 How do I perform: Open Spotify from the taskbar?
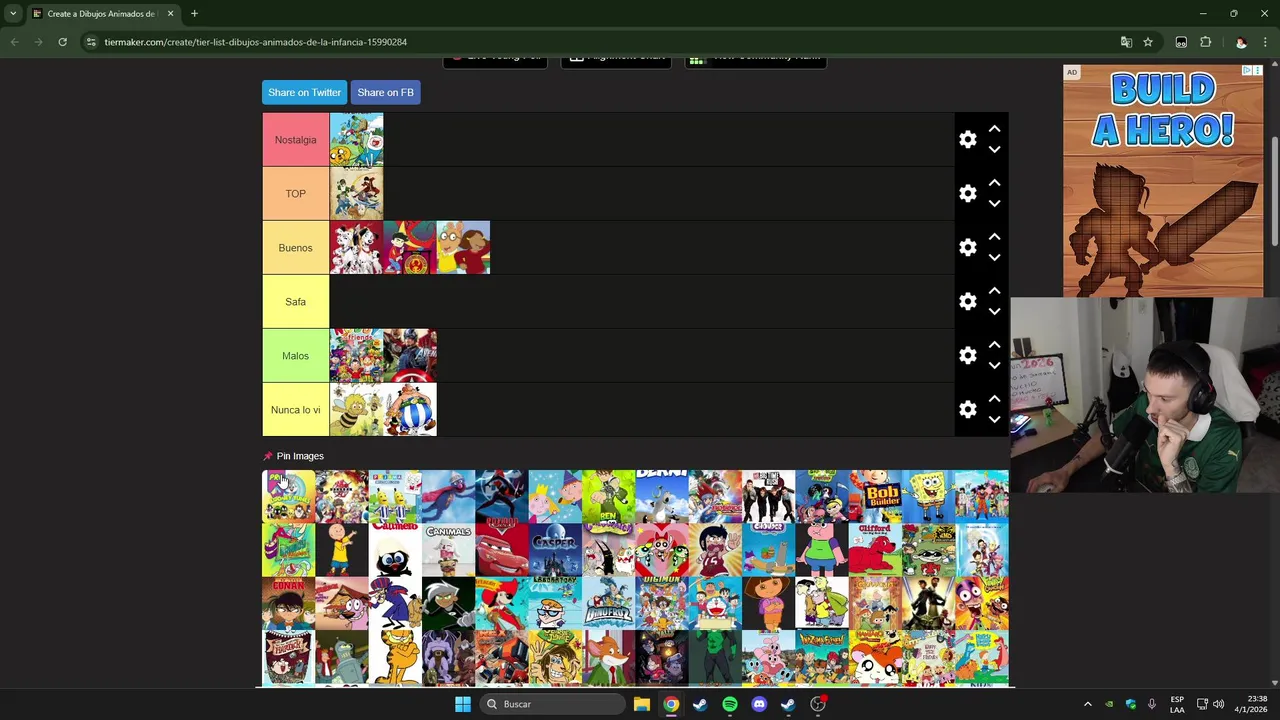pos(729,704)
